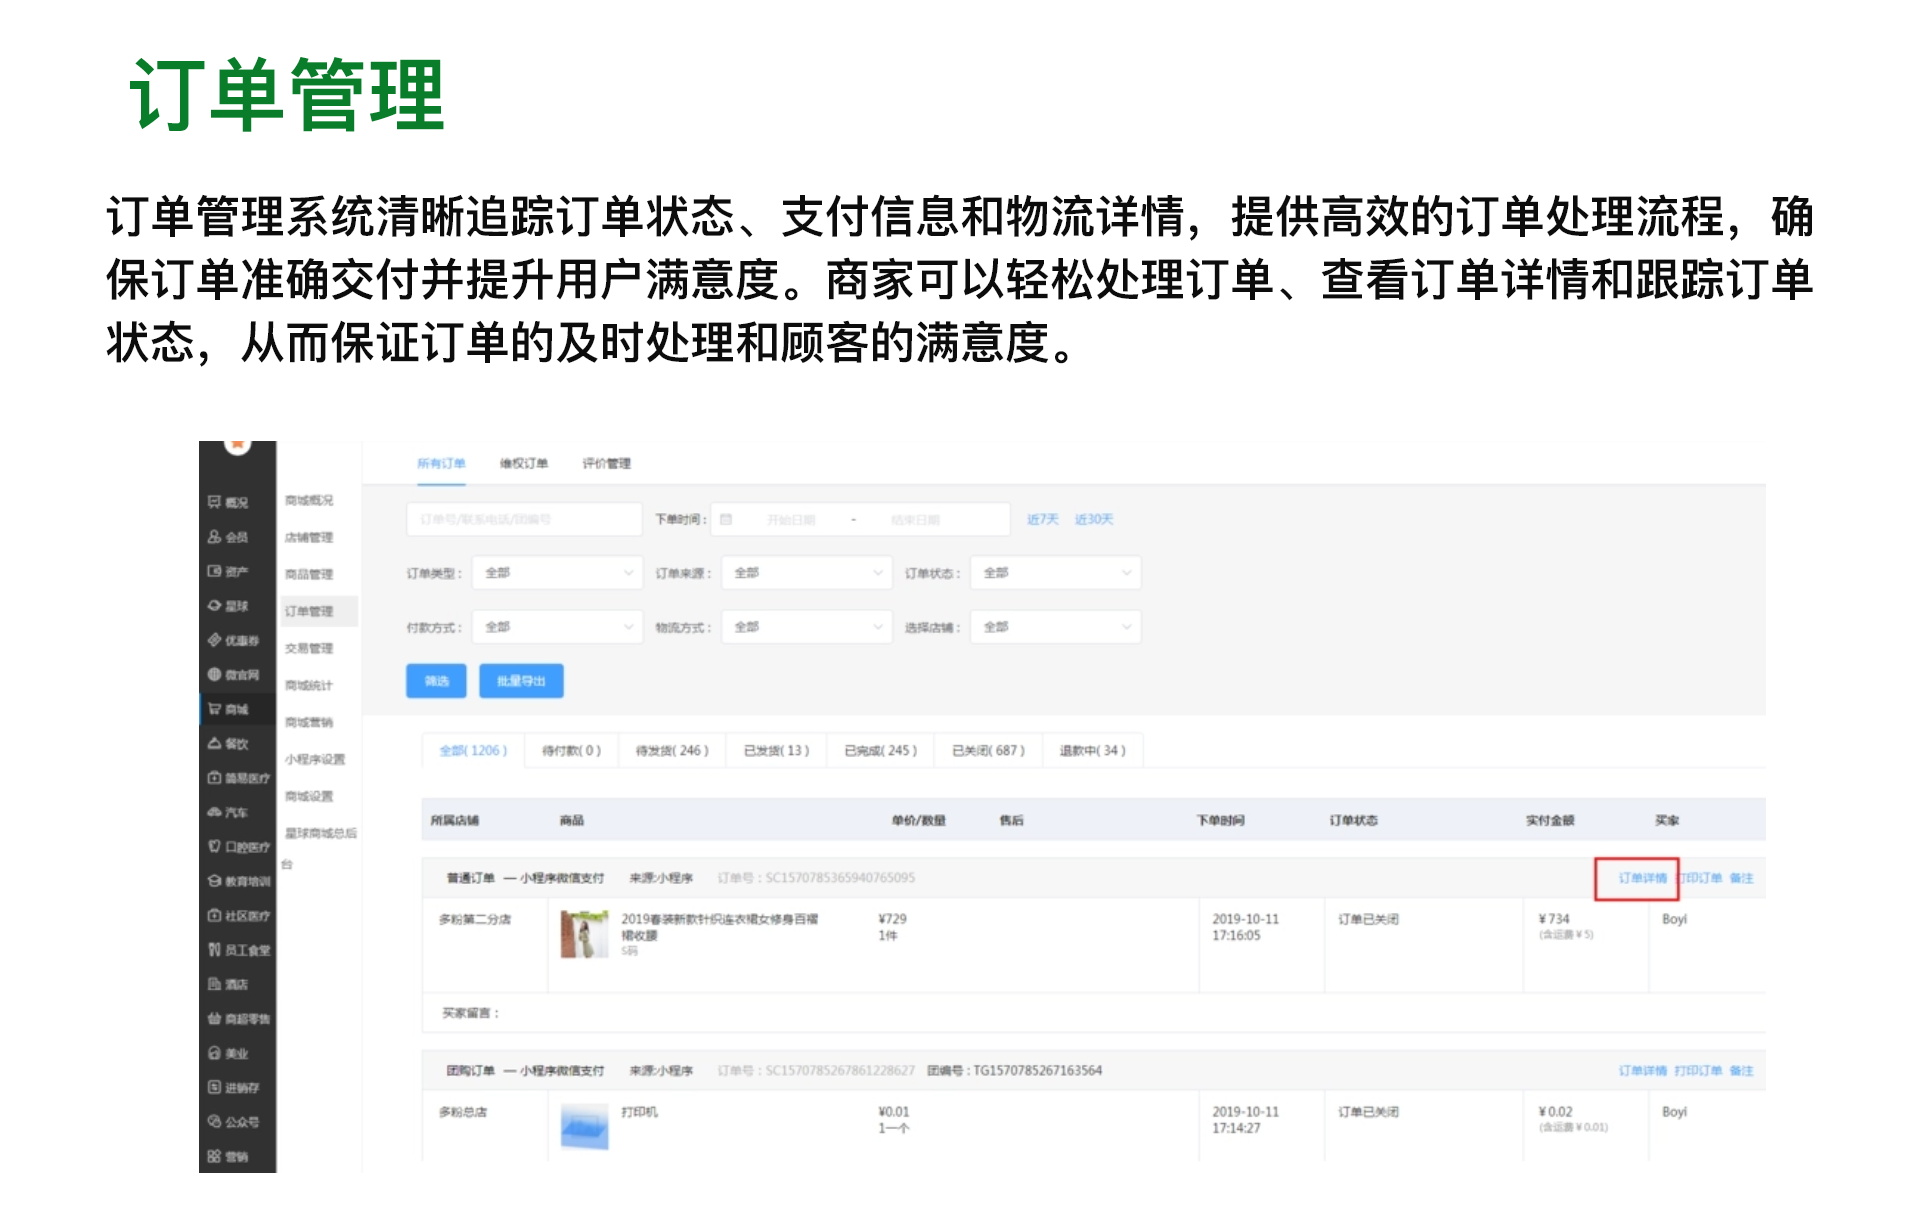Open the 待发货(246) order tab

pos(674,751)
